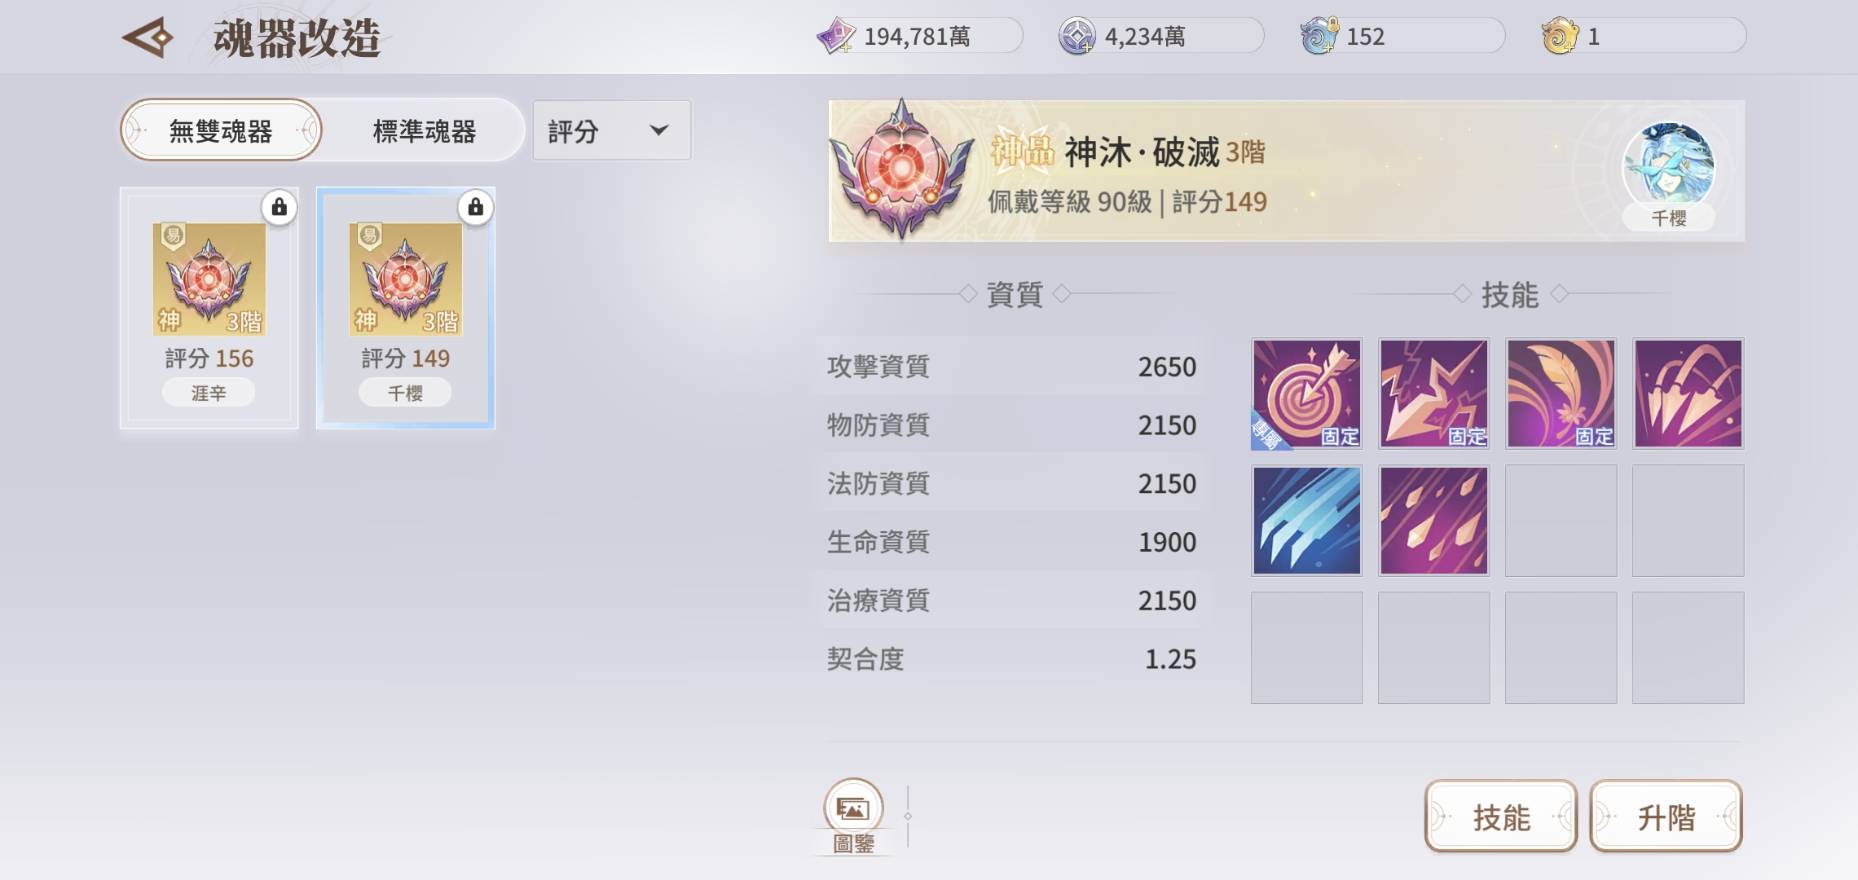
Task: Select the blue ice slash skill icon
Action: 1307,520
